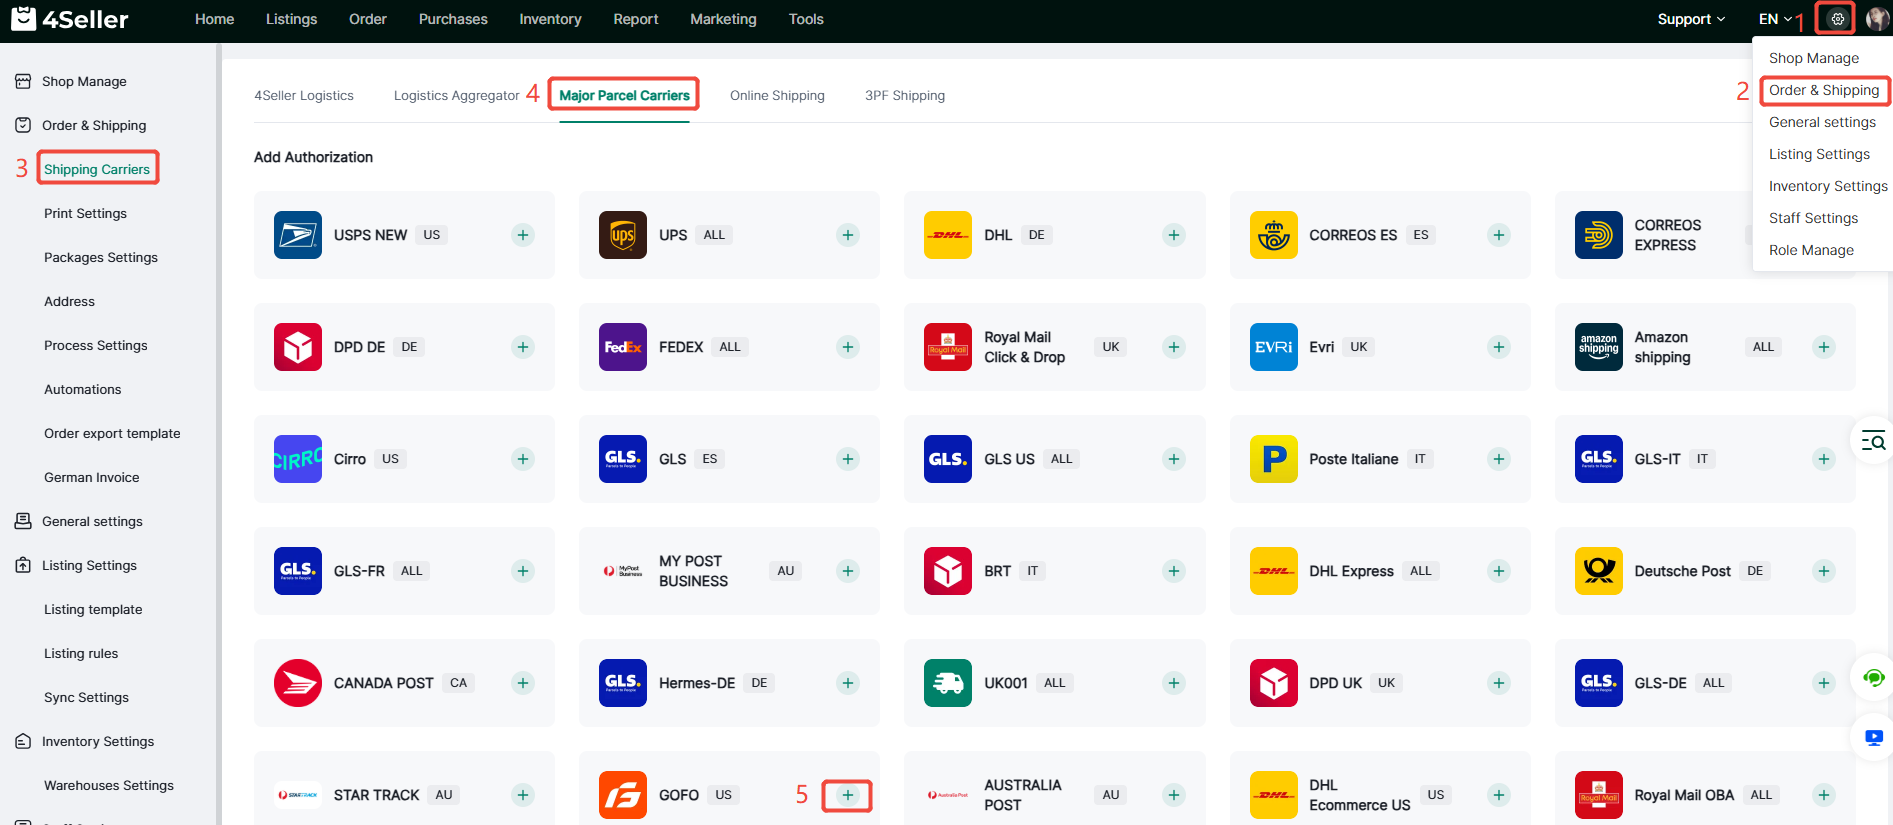
Task: Click plus for BRT IT
Action: [1174, 571]
